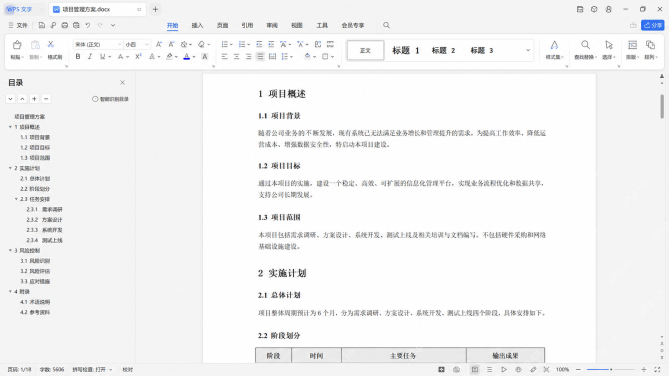
Task: Close the 目录 navigation panel
Action: click(122, 82)
